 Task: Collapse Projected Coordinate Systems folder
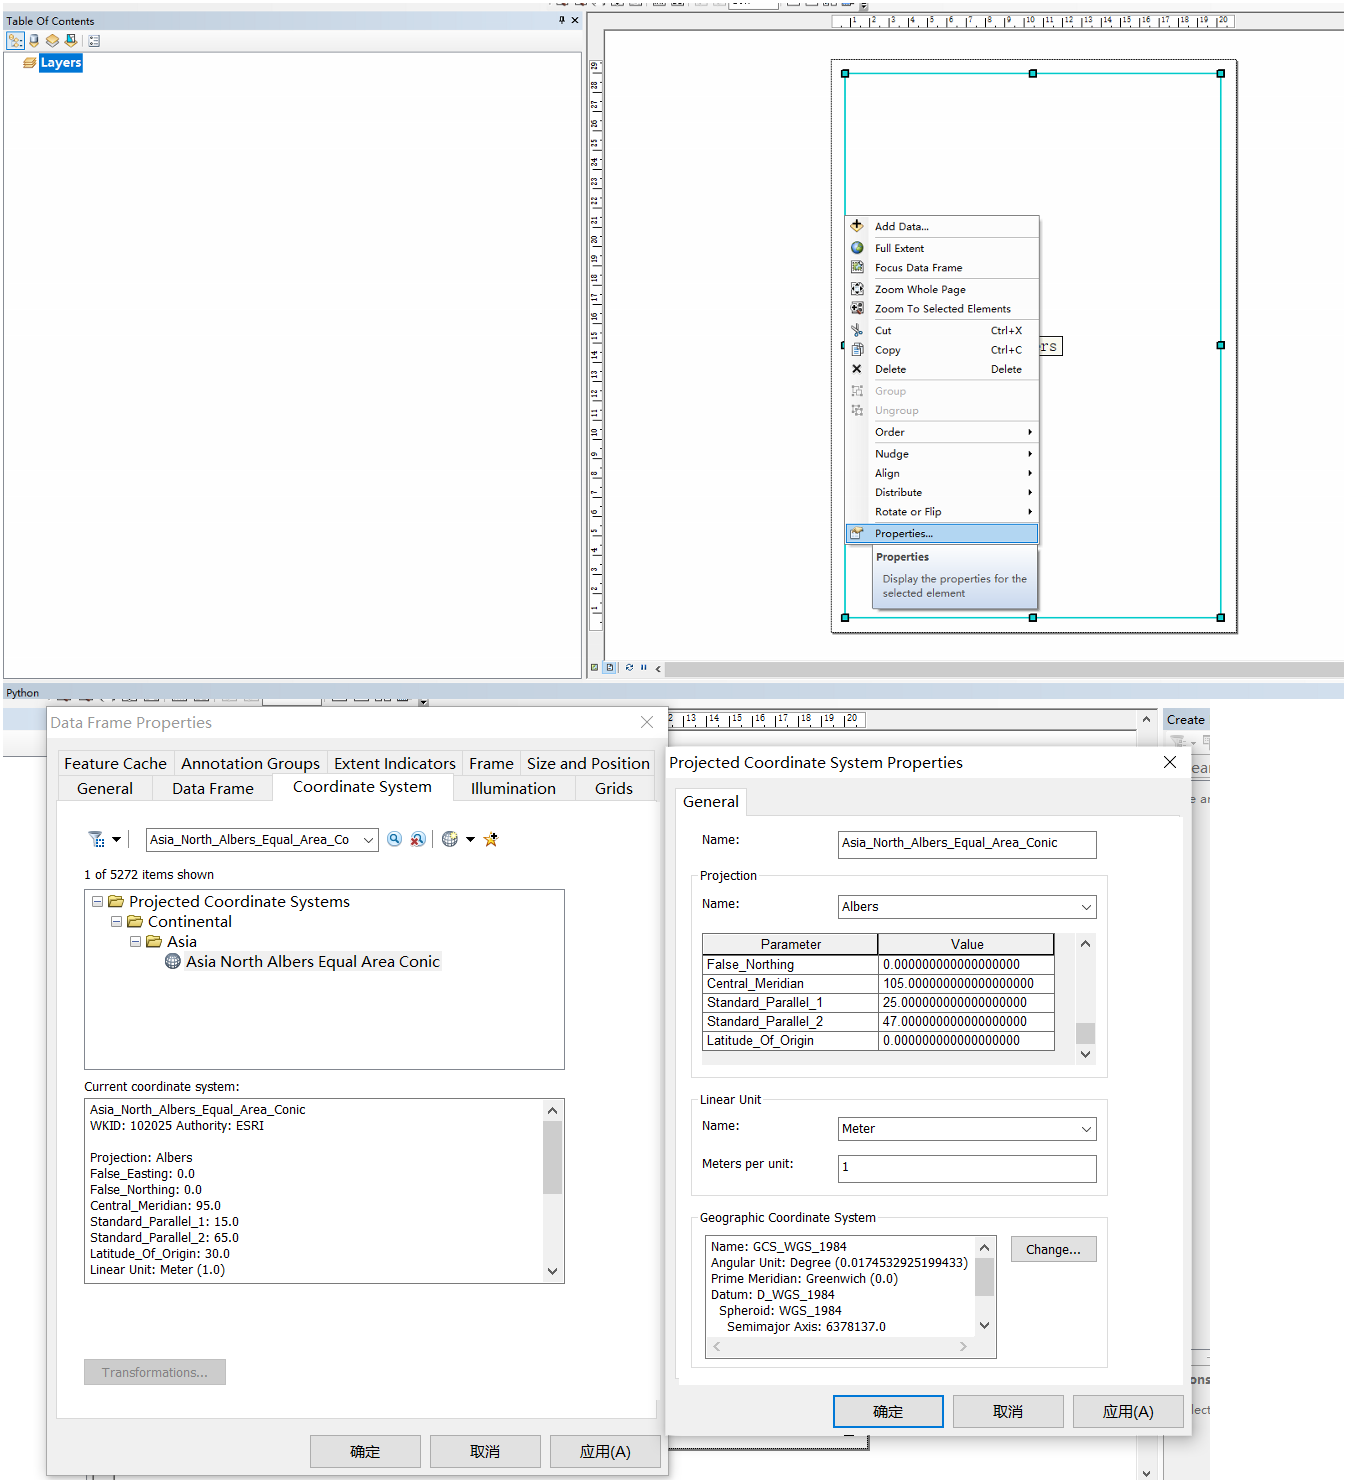(98, 902)
